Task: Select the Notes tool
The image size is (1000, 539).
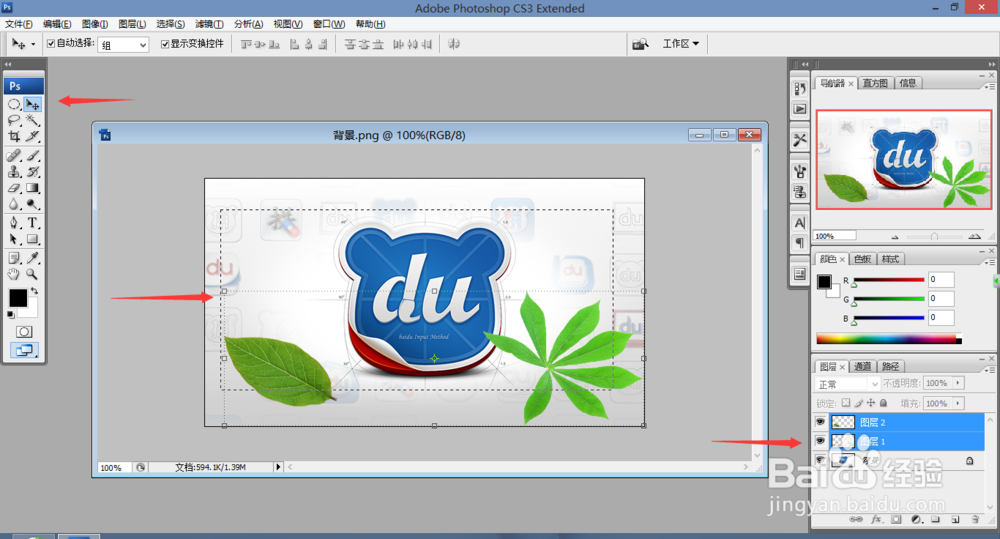Action: (14, 258)
